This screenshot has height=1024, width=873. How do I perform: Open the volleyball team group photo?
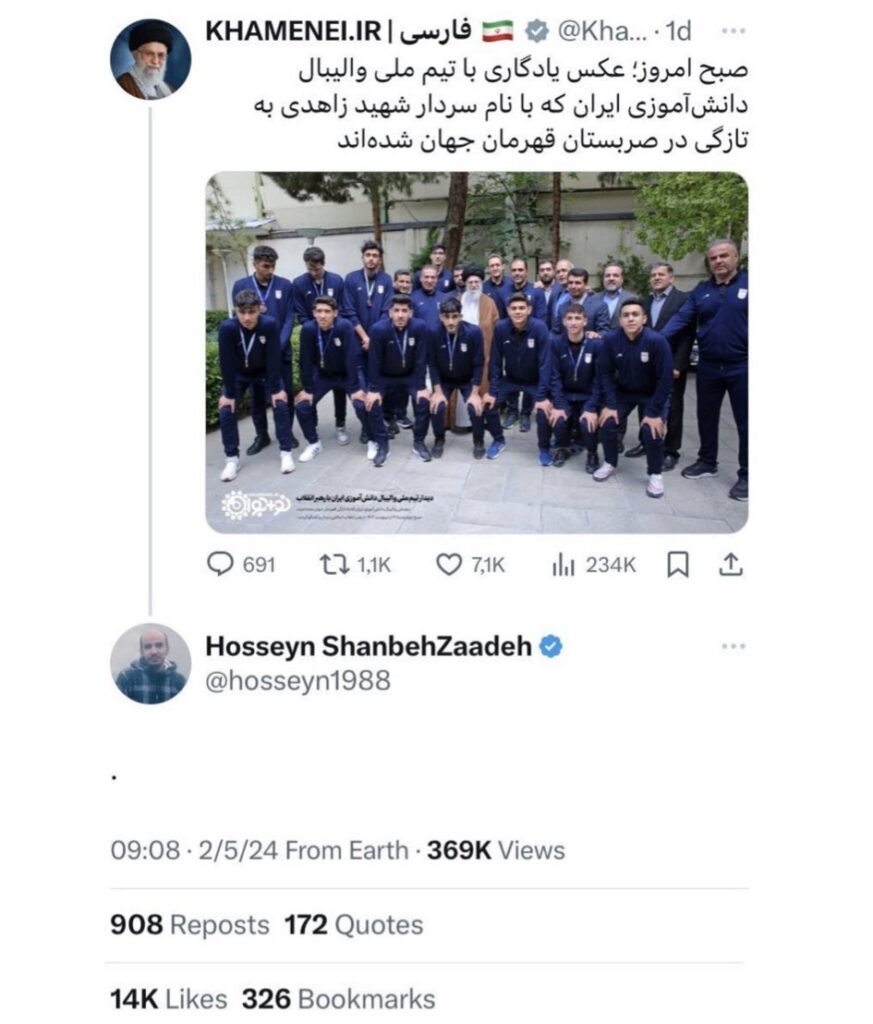click(x=477, y=353)
